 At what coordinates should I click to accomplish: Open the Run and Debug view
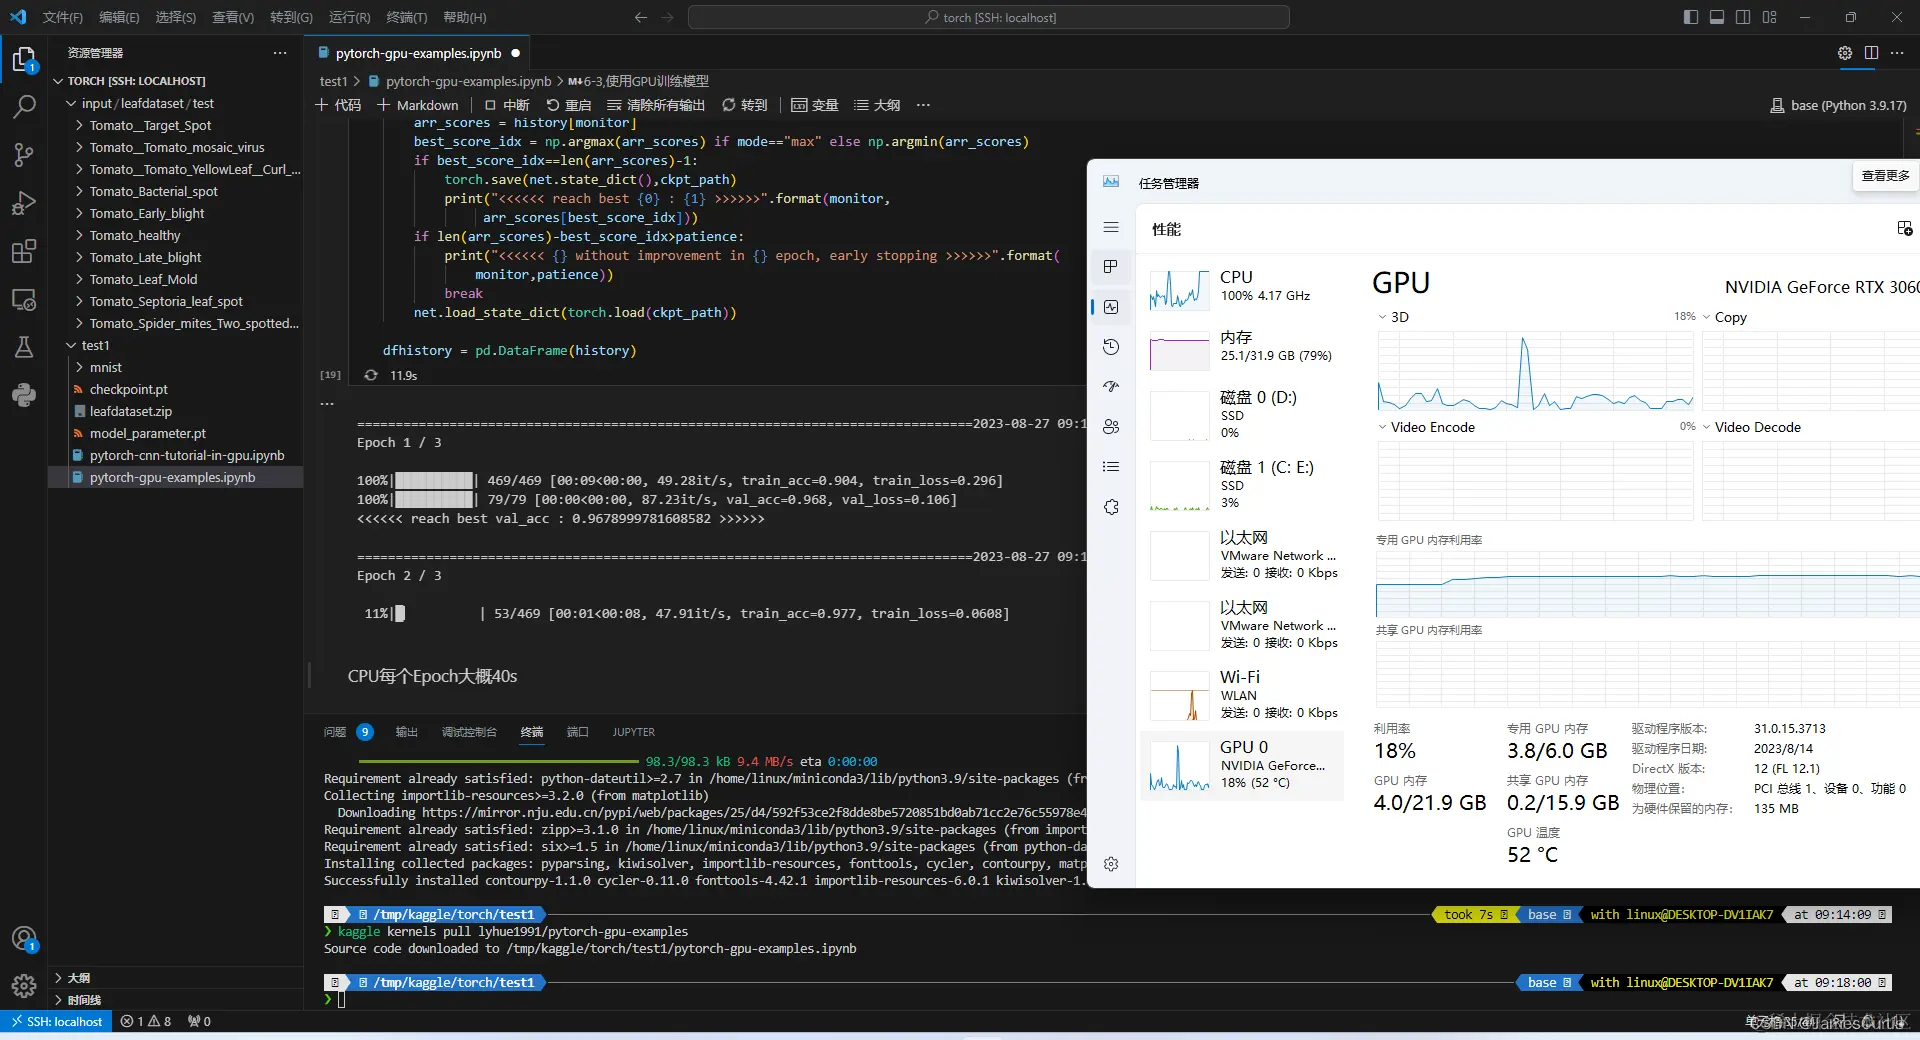(x=24, y=203)
